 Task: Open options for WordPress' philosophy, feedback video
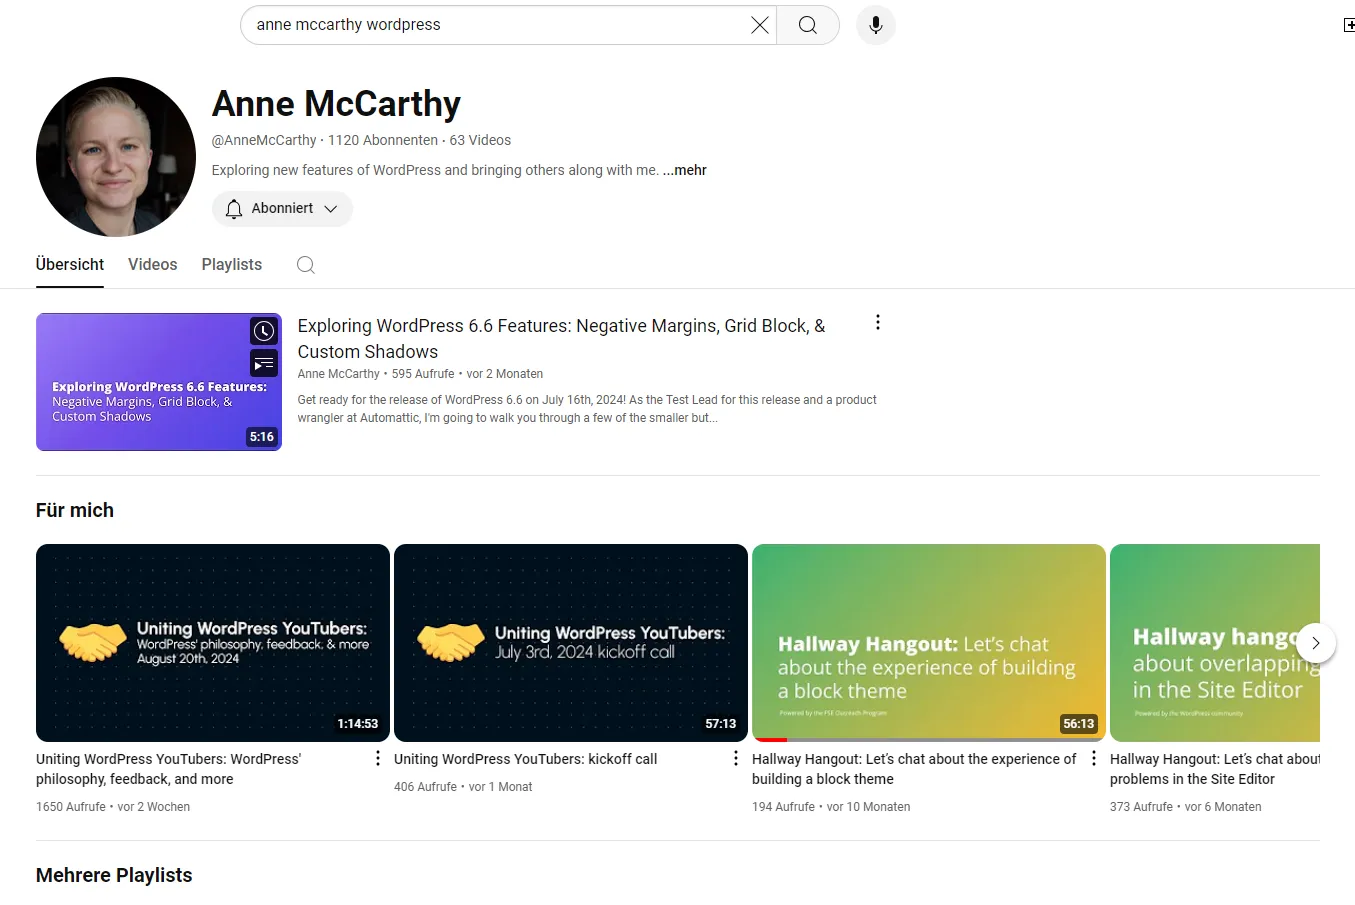pos(377,759)
